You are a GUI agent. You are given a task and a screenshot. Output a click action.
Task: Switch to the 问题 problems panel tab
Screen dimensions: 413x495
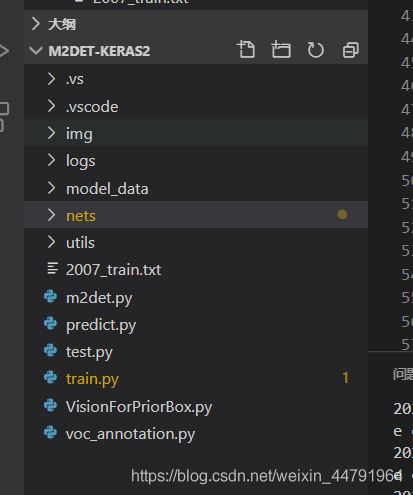(x=403, y=374)
